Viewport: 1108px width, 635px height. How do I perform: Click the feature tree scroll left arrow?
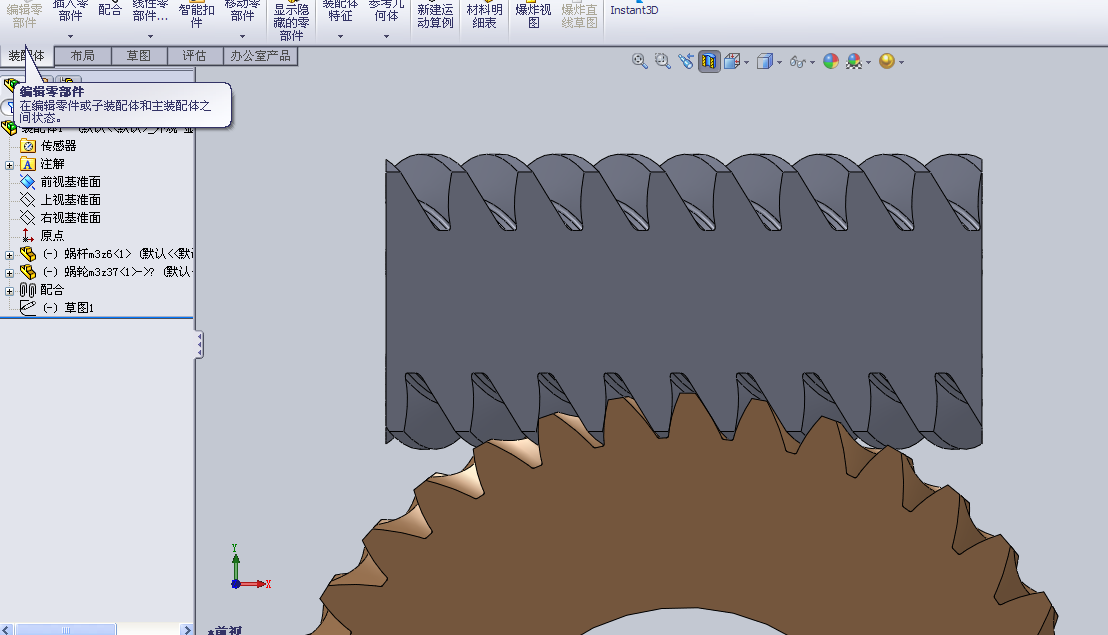click(6, 629)
